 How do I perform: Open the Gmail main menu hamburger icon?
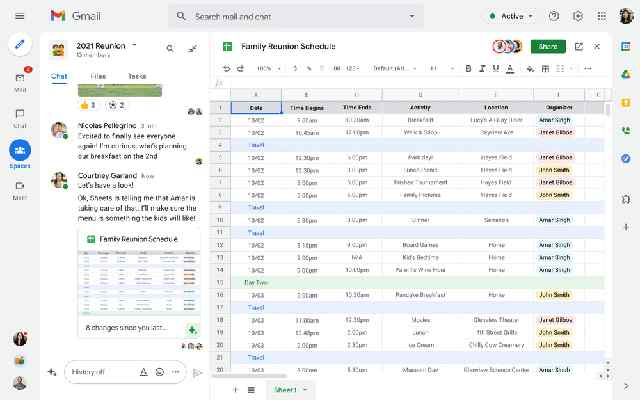coord(20,16)
